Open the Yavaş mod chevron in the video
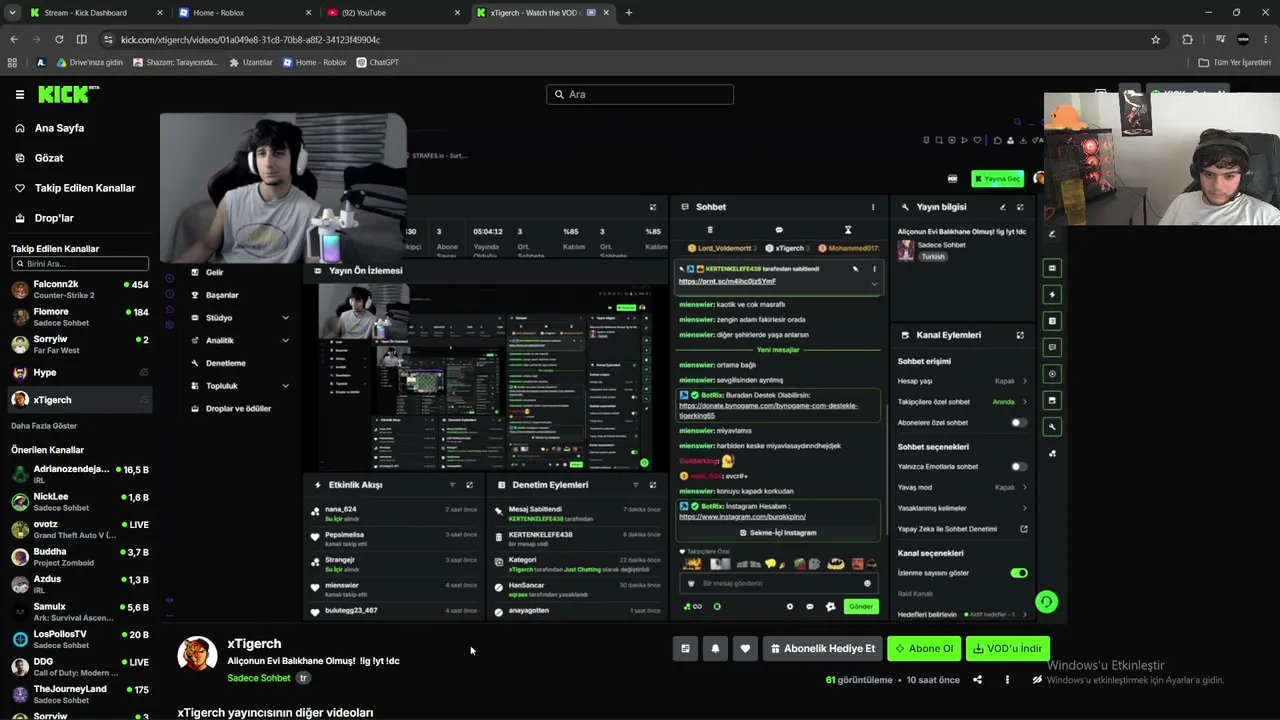This screenshot has width=1280, height=720. tap(1024, 488)
